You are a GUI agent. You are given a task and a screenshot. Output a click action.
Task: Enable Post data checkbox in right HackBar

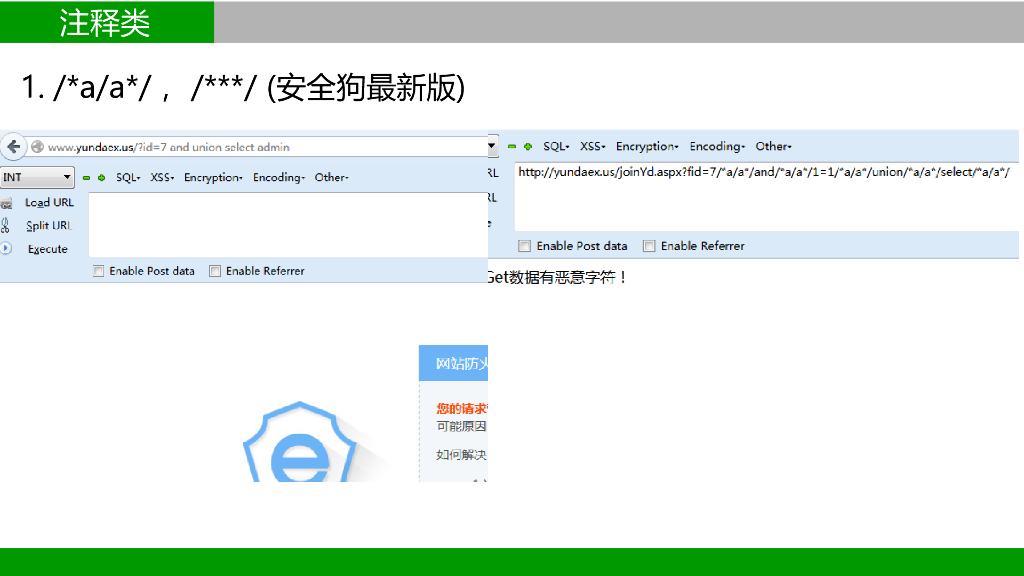tap(524, 246)
